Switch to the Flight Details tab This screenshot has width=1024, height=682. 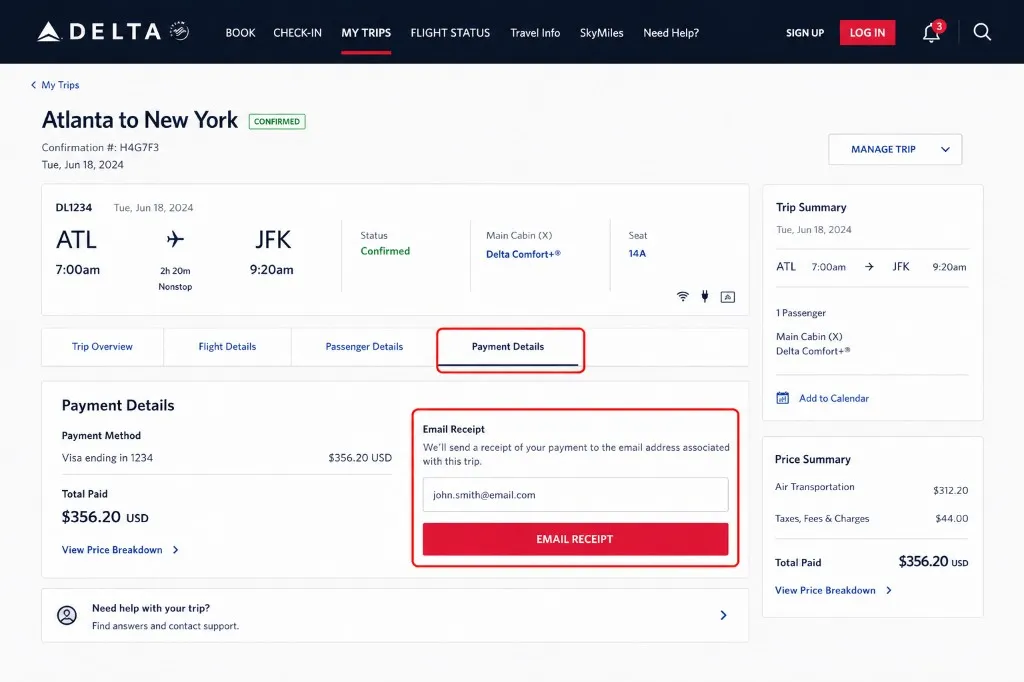click(x=227, y=347)
